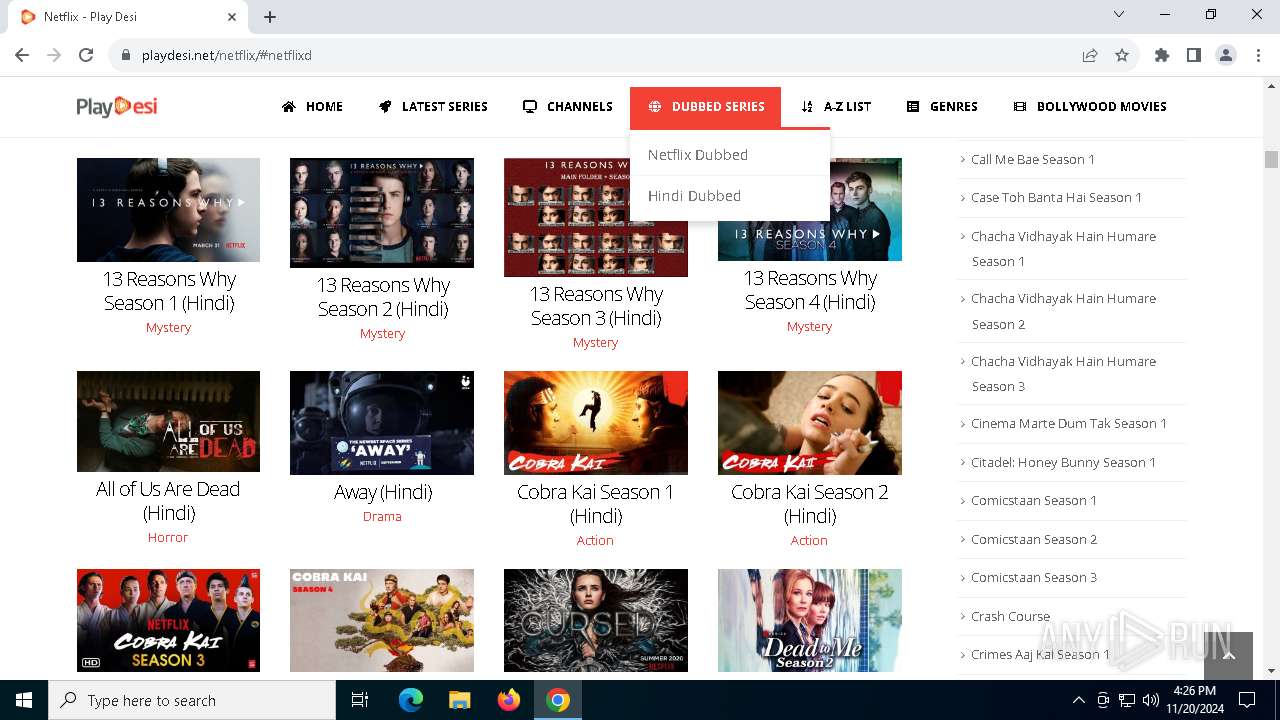
Task: Open Call Me Bae Season 1 link
Action: pyautogui.click(x=1033, y=159)
